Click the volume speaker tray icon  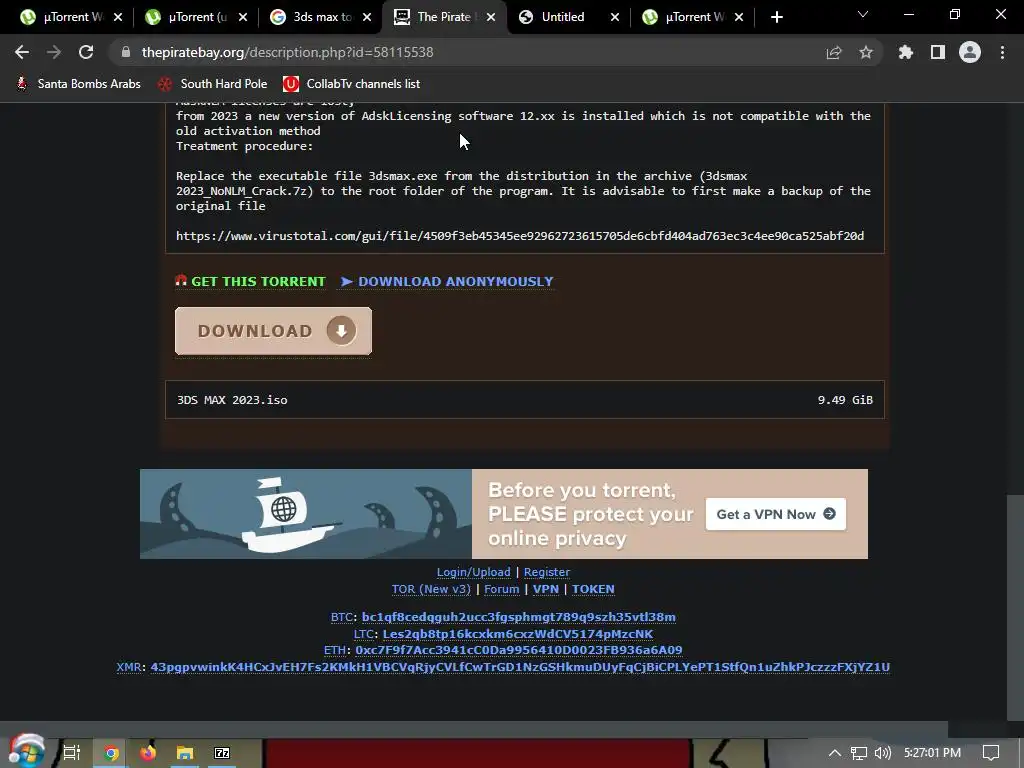882,753
